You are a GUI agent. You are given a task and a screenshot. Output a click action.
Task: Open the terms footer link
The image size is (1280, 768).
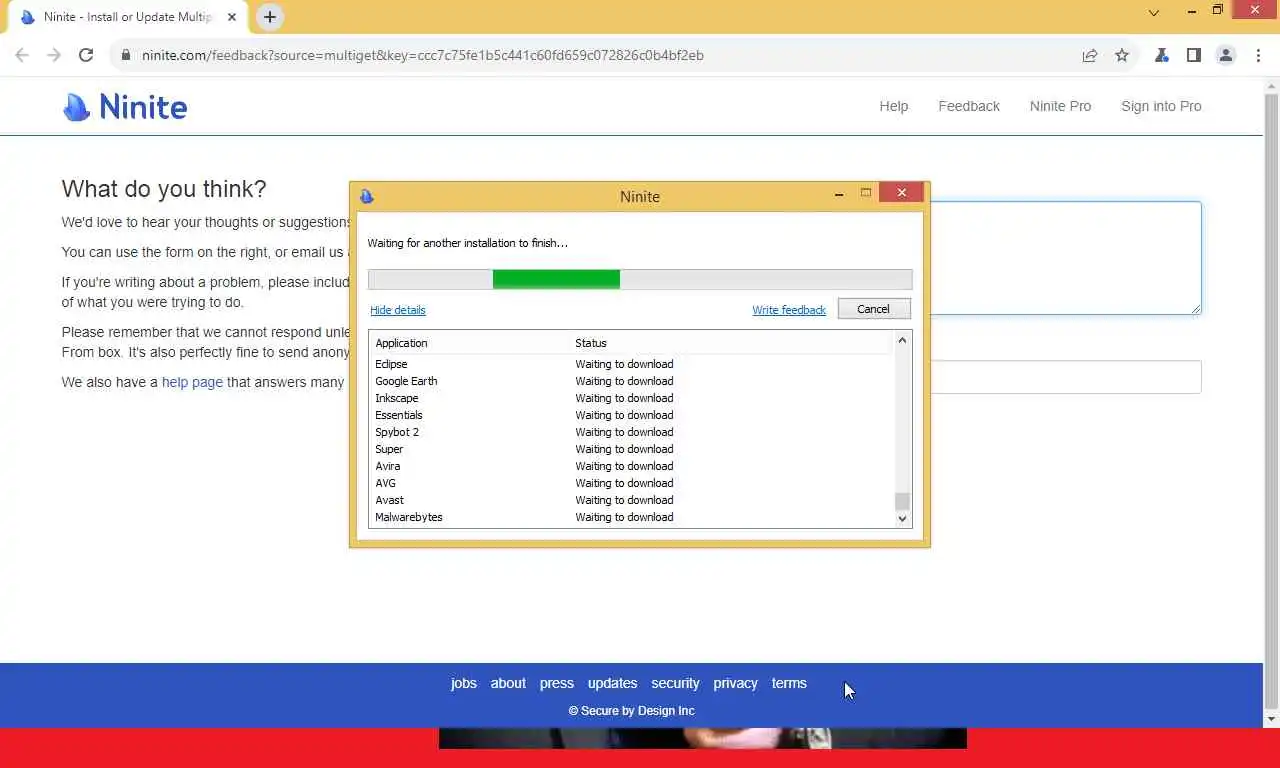pos(789,683)
